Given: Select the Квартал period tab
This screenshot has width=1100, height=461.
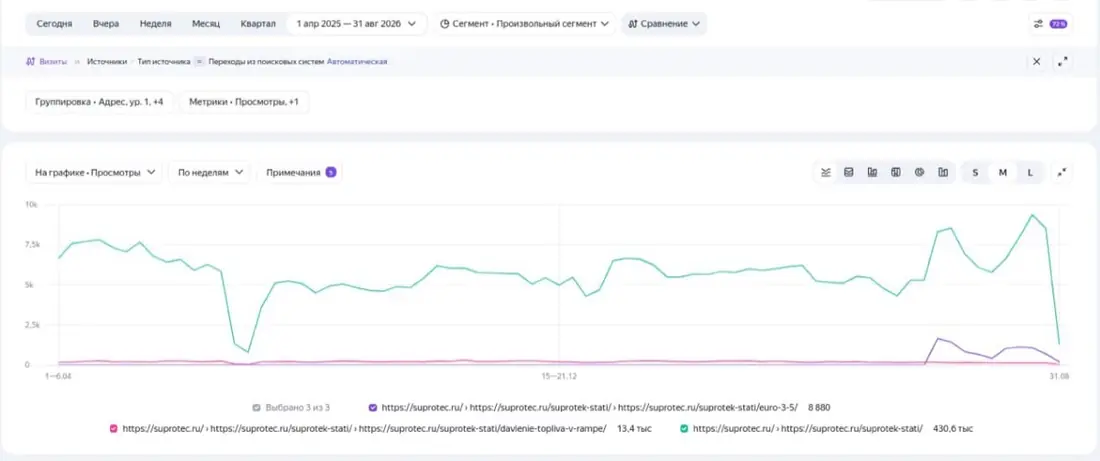Looking at the screenshot, I should pyautogui.click(x=258, y=24).
